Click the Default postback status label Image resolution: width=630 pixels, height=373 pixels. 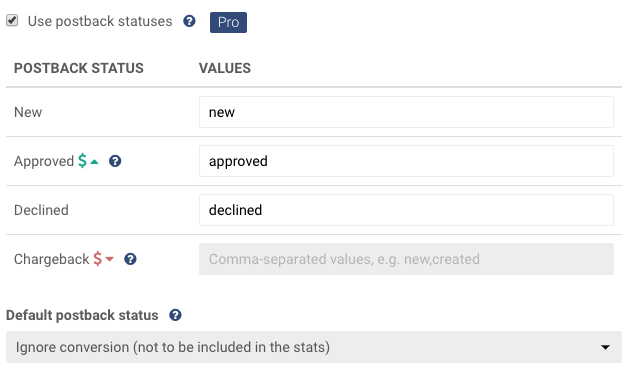82,315
